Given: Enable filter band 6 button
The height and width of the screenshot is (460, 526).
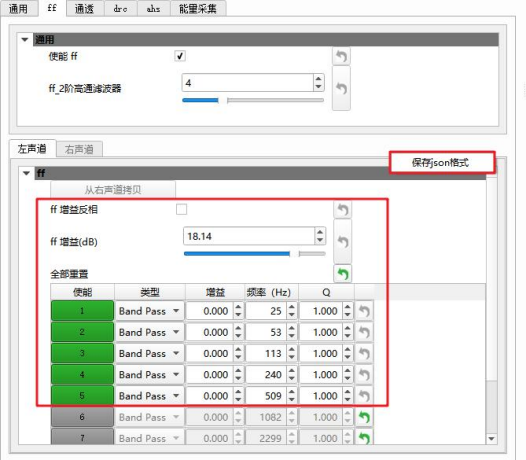Looking at the screenshot, I should 82,417.
